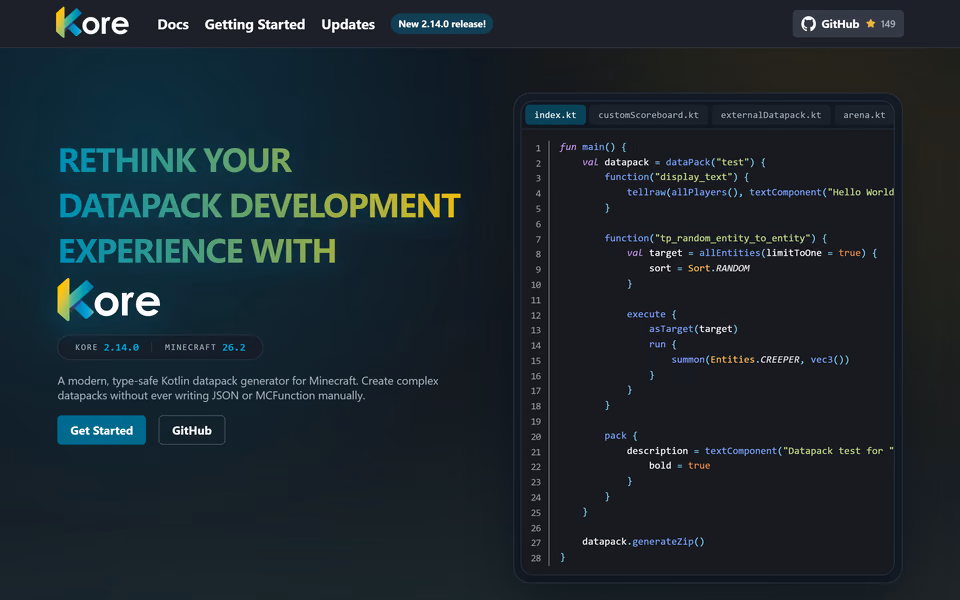This screenshot has height=600, width=960.
Task: Click code 'sort = Sort.RANDOM'
Action: [699, 268]
